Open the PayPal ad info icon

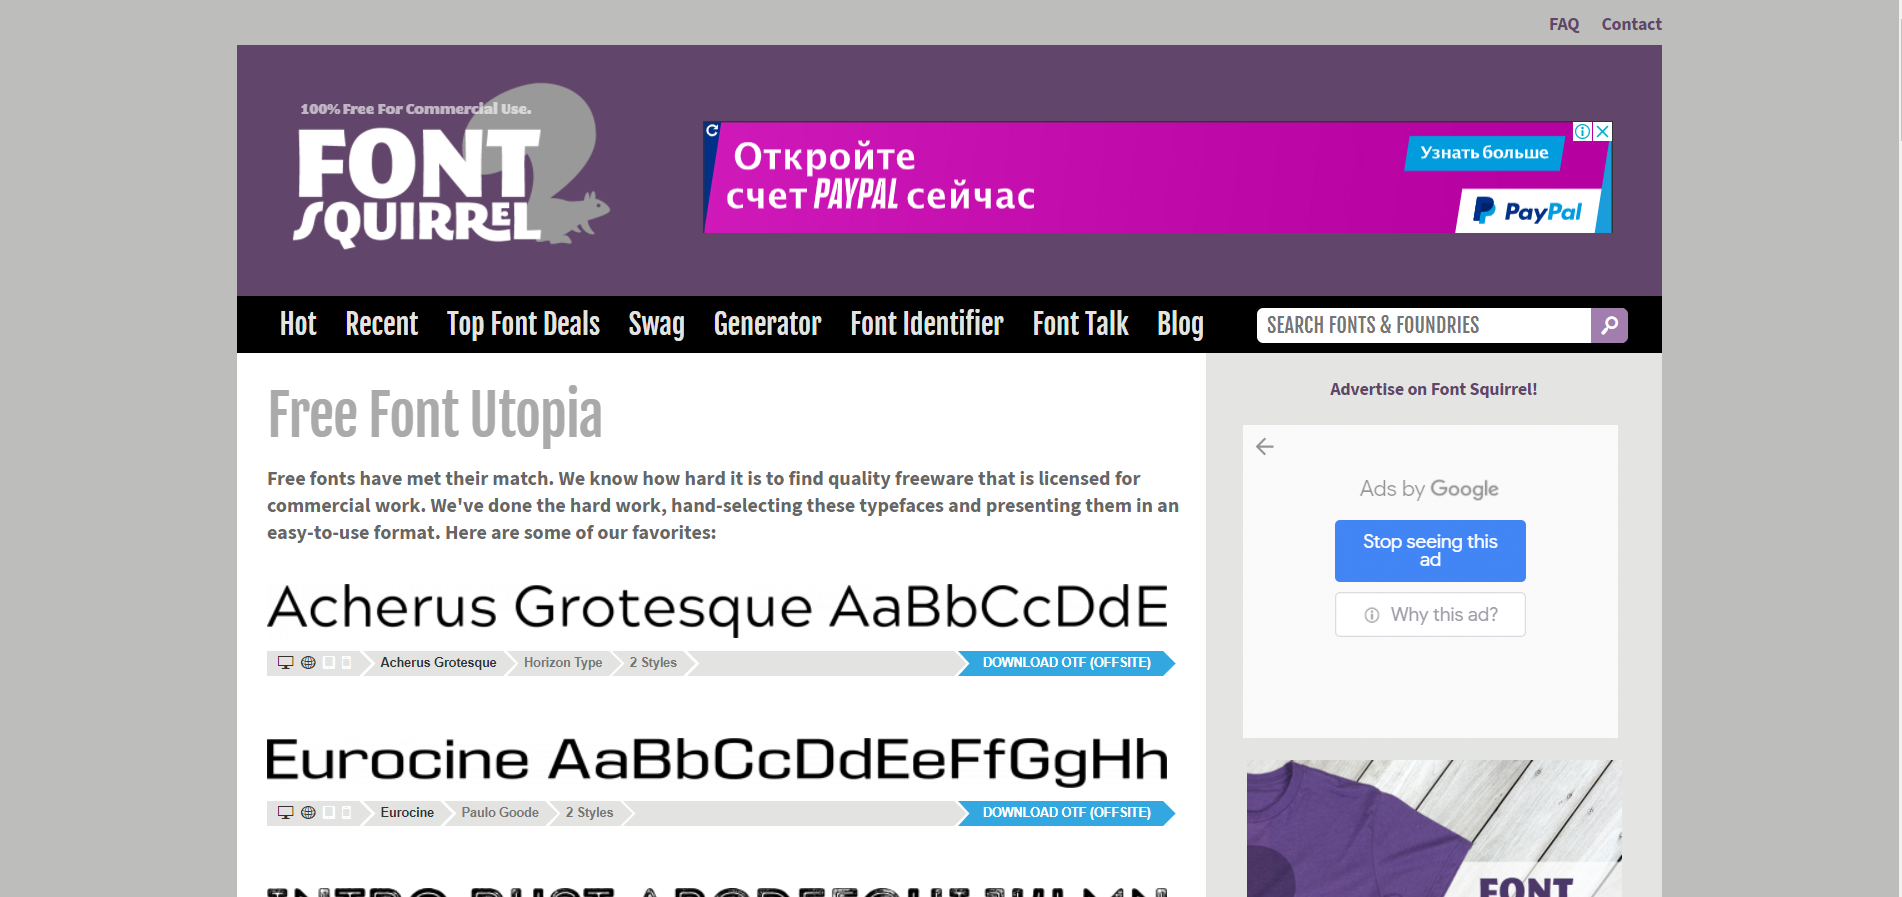(1583, 131)
